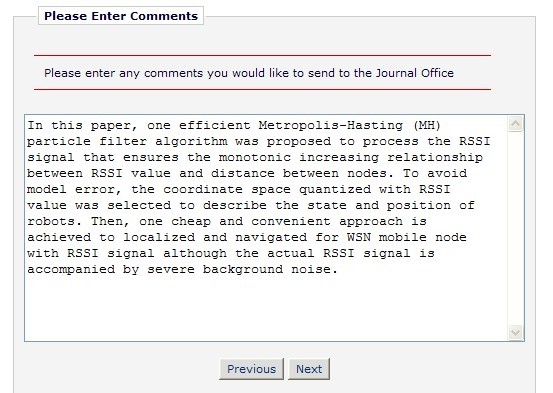Click the "Please Enter Comments" heading
This screenshot has height=393, width=553.
(121, 16)
